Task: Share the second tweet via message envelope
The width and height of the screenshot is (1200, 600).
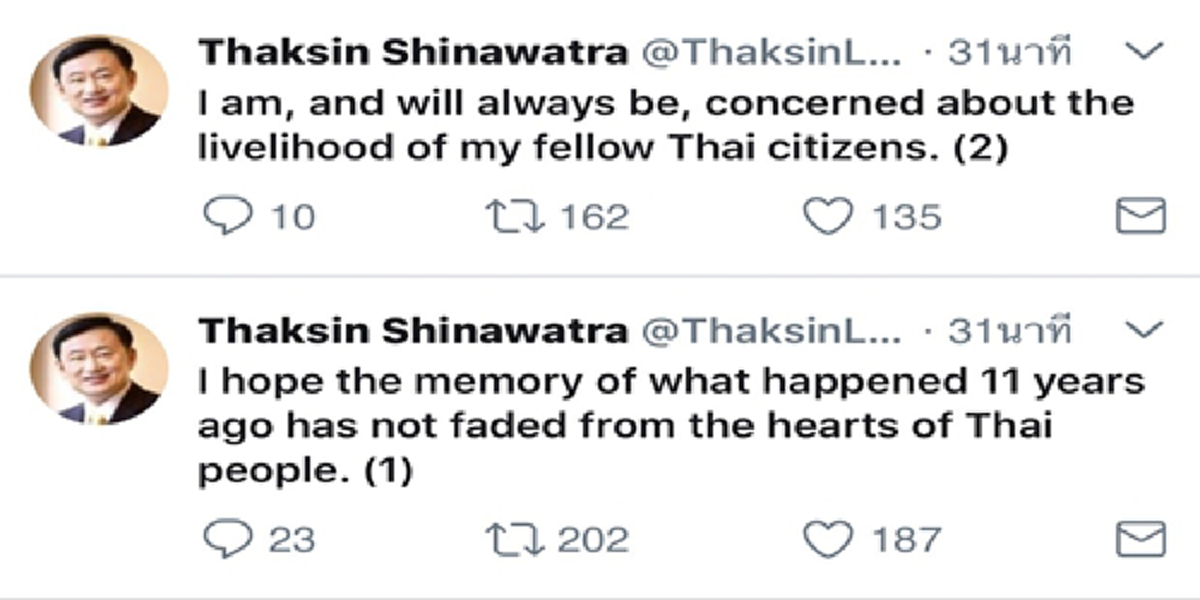Action: coord(1140,540)
